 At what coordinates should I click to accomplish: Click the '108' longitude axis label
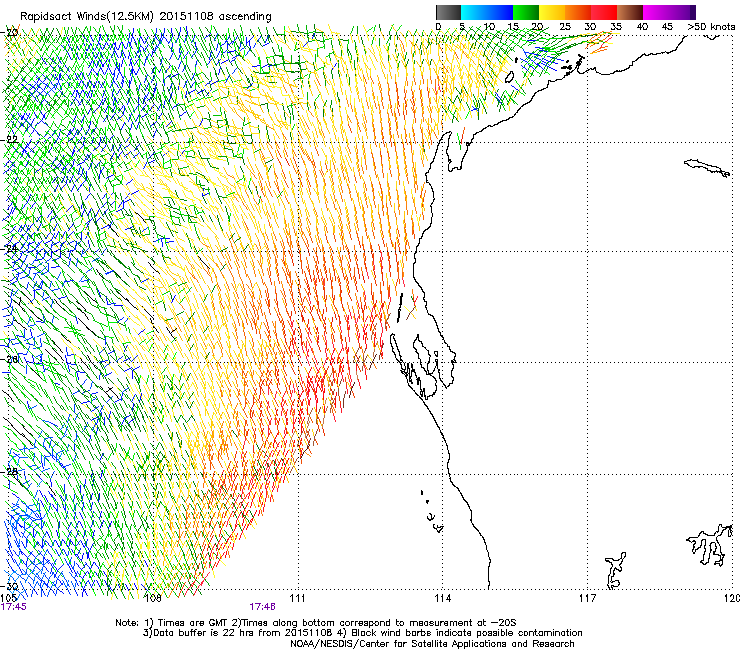[x=153, y=599]
